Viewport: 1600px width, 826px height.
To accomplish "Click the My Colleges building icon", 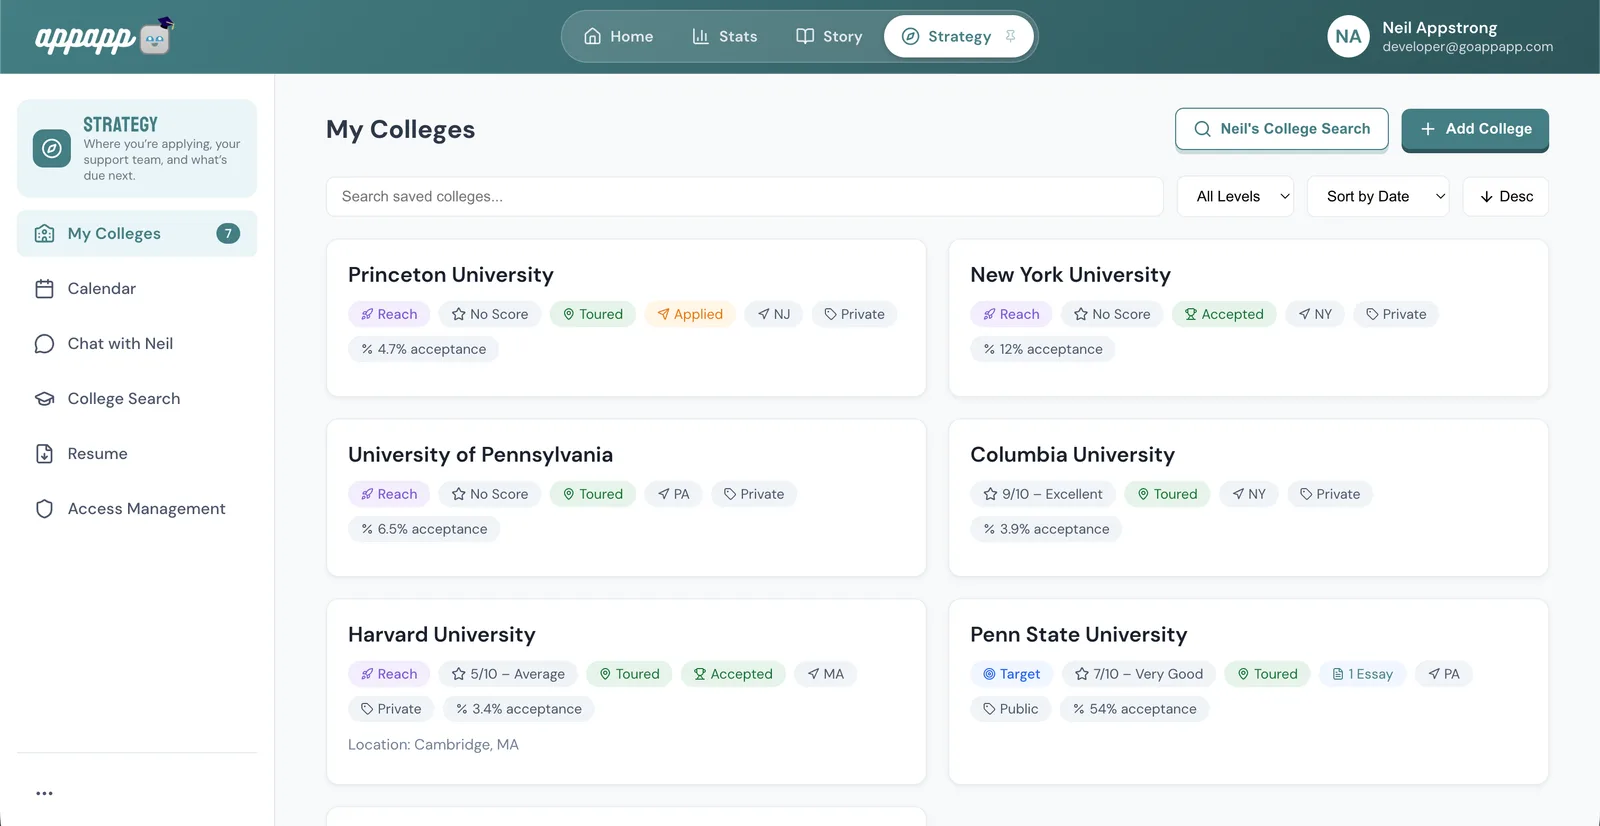I will click(44, 233).
